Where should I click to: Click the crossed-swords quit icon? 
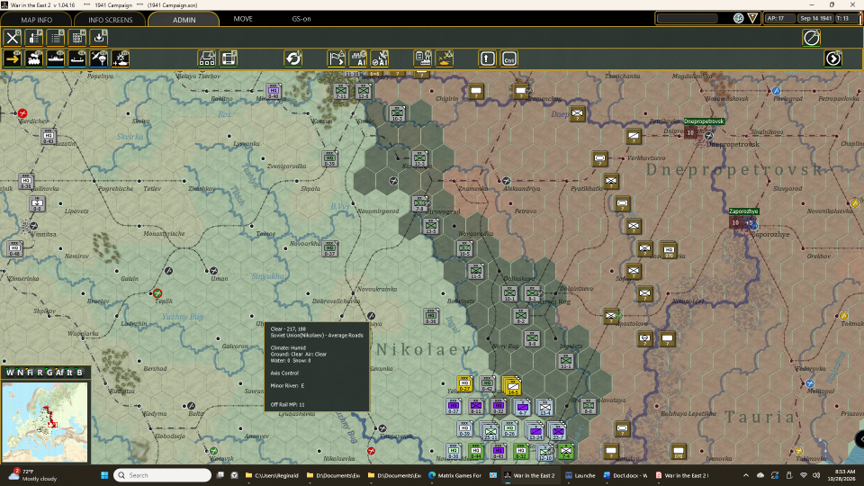click(x=12, y=38)
